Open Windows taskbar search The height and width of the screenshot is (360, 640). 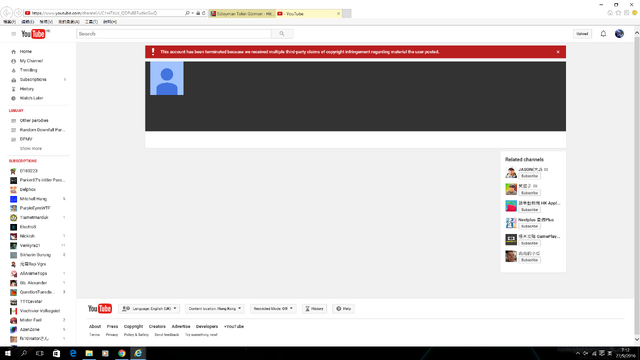coord(24,353)
